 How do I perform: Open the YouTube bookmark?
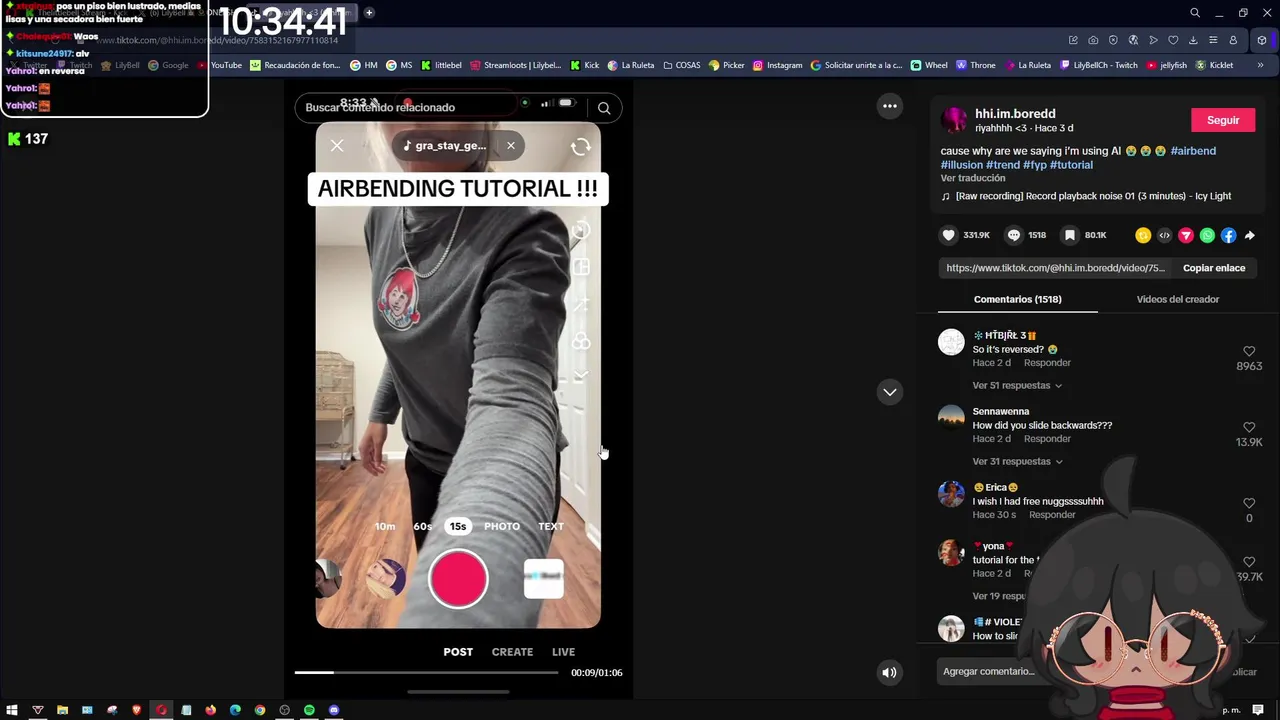coord(220,65)
